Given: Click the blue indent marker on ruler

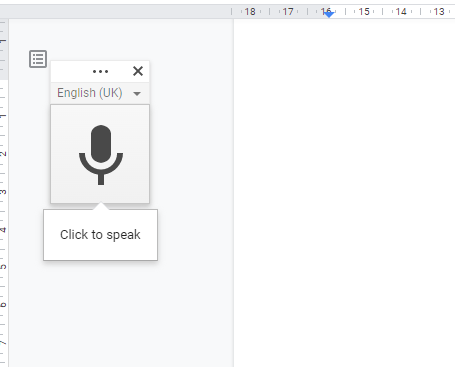Looking at the screenshot, I should click(x=329, y=14).
